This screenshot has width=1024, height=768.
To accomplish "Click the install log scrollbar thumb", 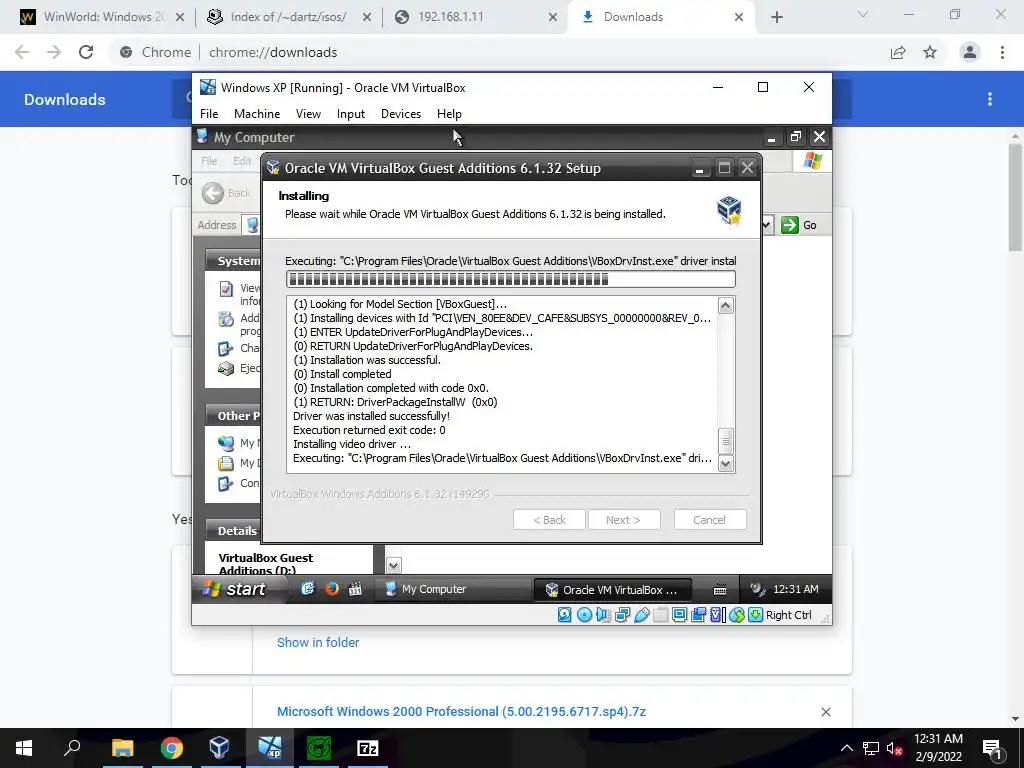I will click(726, 441).
